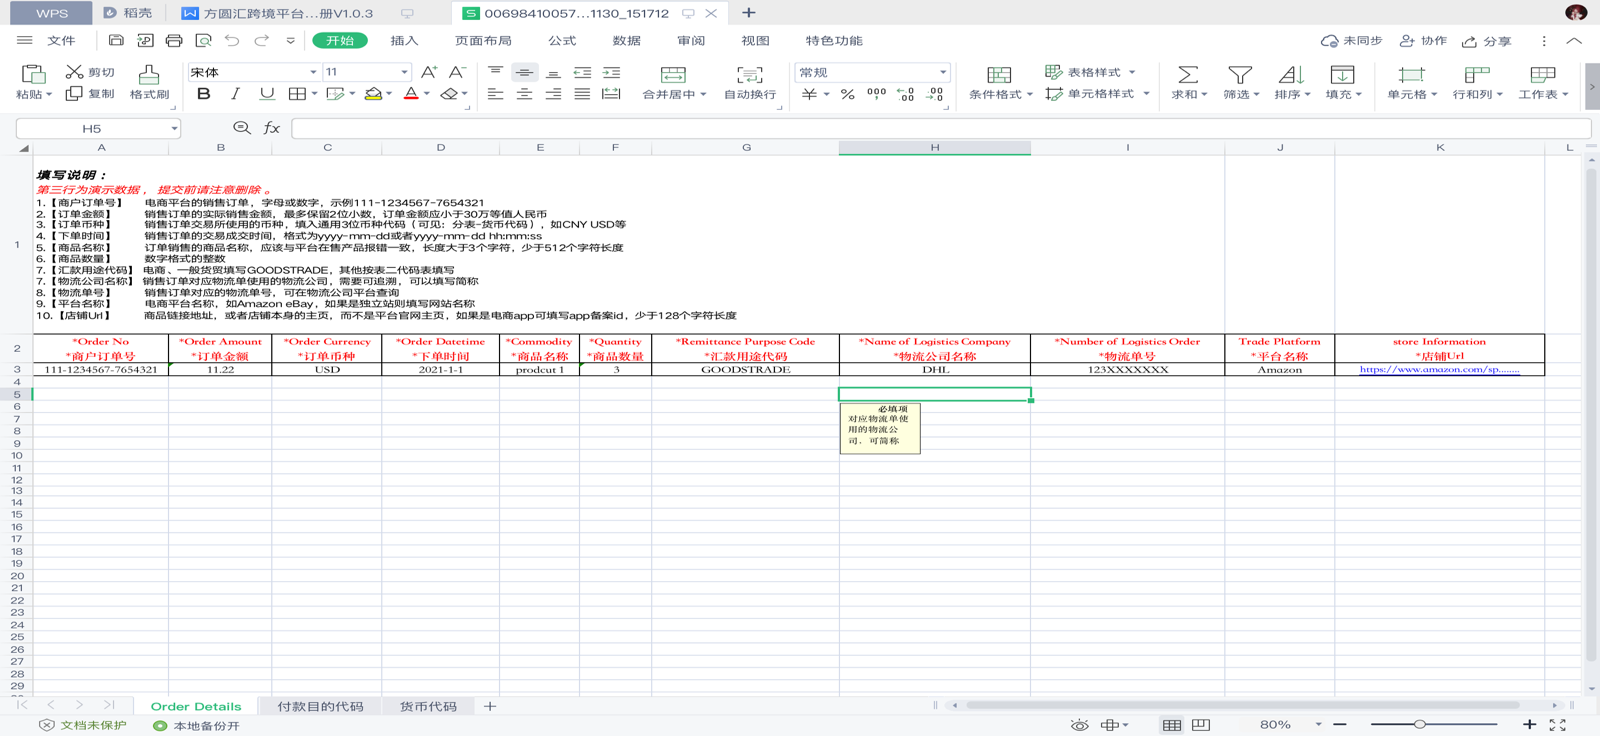This screenshot has height=736, width=1600.
Task: Click the AutoSum (求和) sigma icon
Action: pyautogui.click(x=1187, y=75)
